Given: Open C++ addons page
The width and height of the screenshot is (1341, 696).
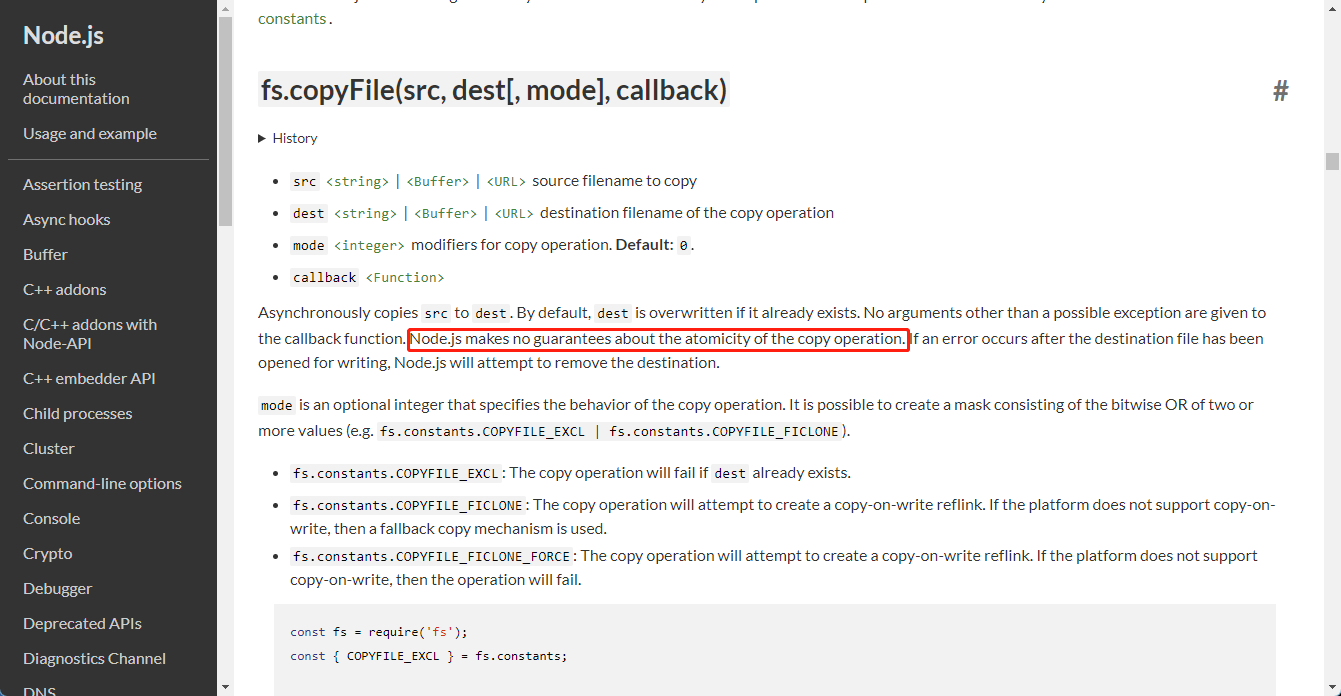Looking at the screenshot, I should [x=64, y=290].
